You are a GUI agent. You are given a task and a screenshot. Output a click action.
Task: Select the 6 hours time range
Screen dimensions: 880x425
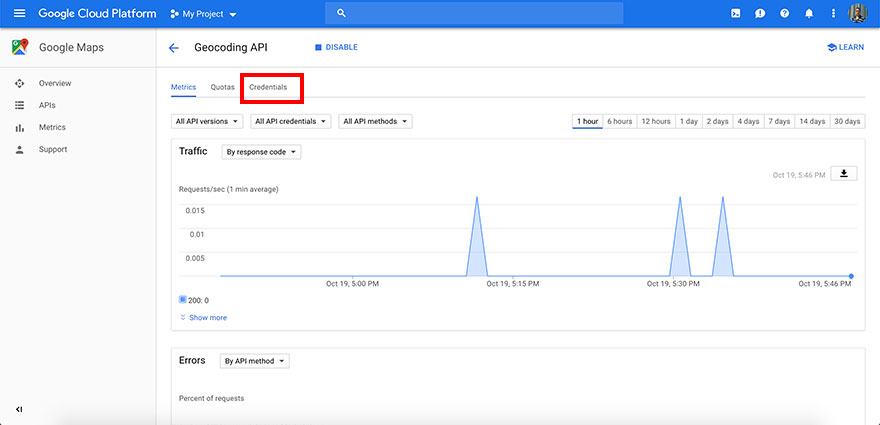pyautogui.click(x=620, y=121)
